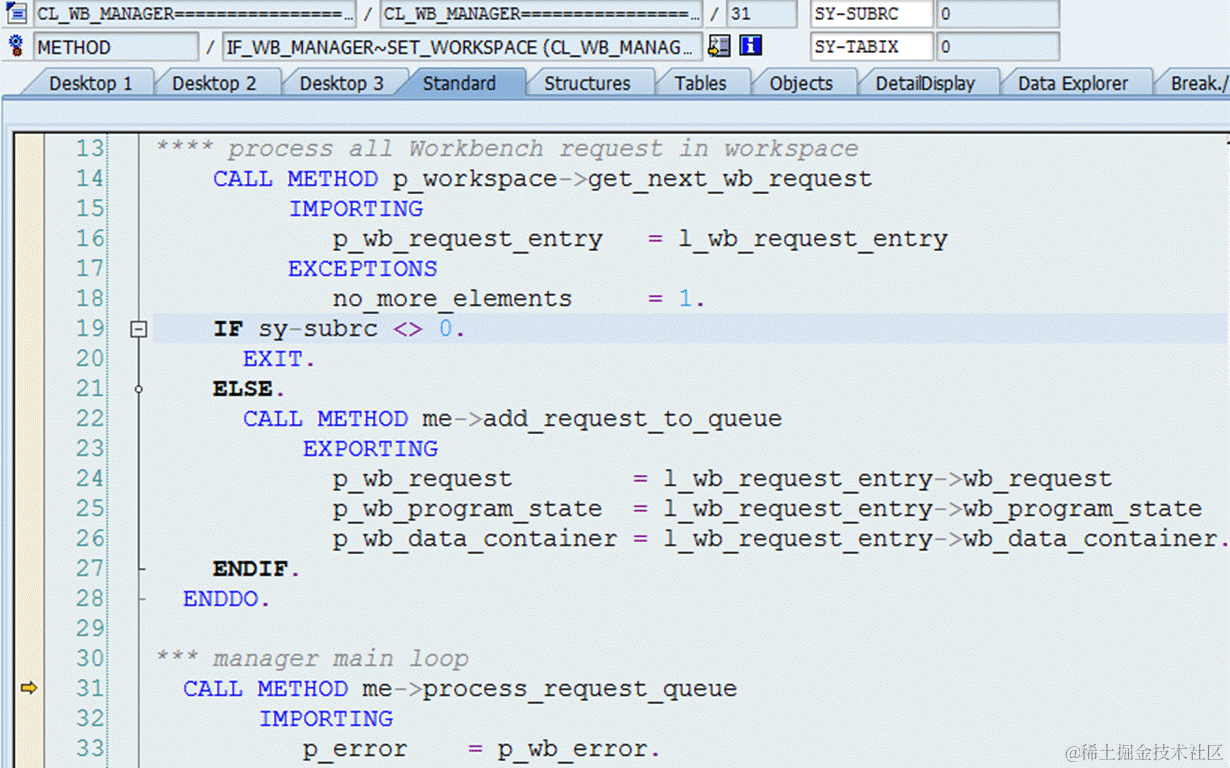Open the DetailDisplay tab
The width and height of the screenshot is (1230, 768).
[x=925, y=83]
